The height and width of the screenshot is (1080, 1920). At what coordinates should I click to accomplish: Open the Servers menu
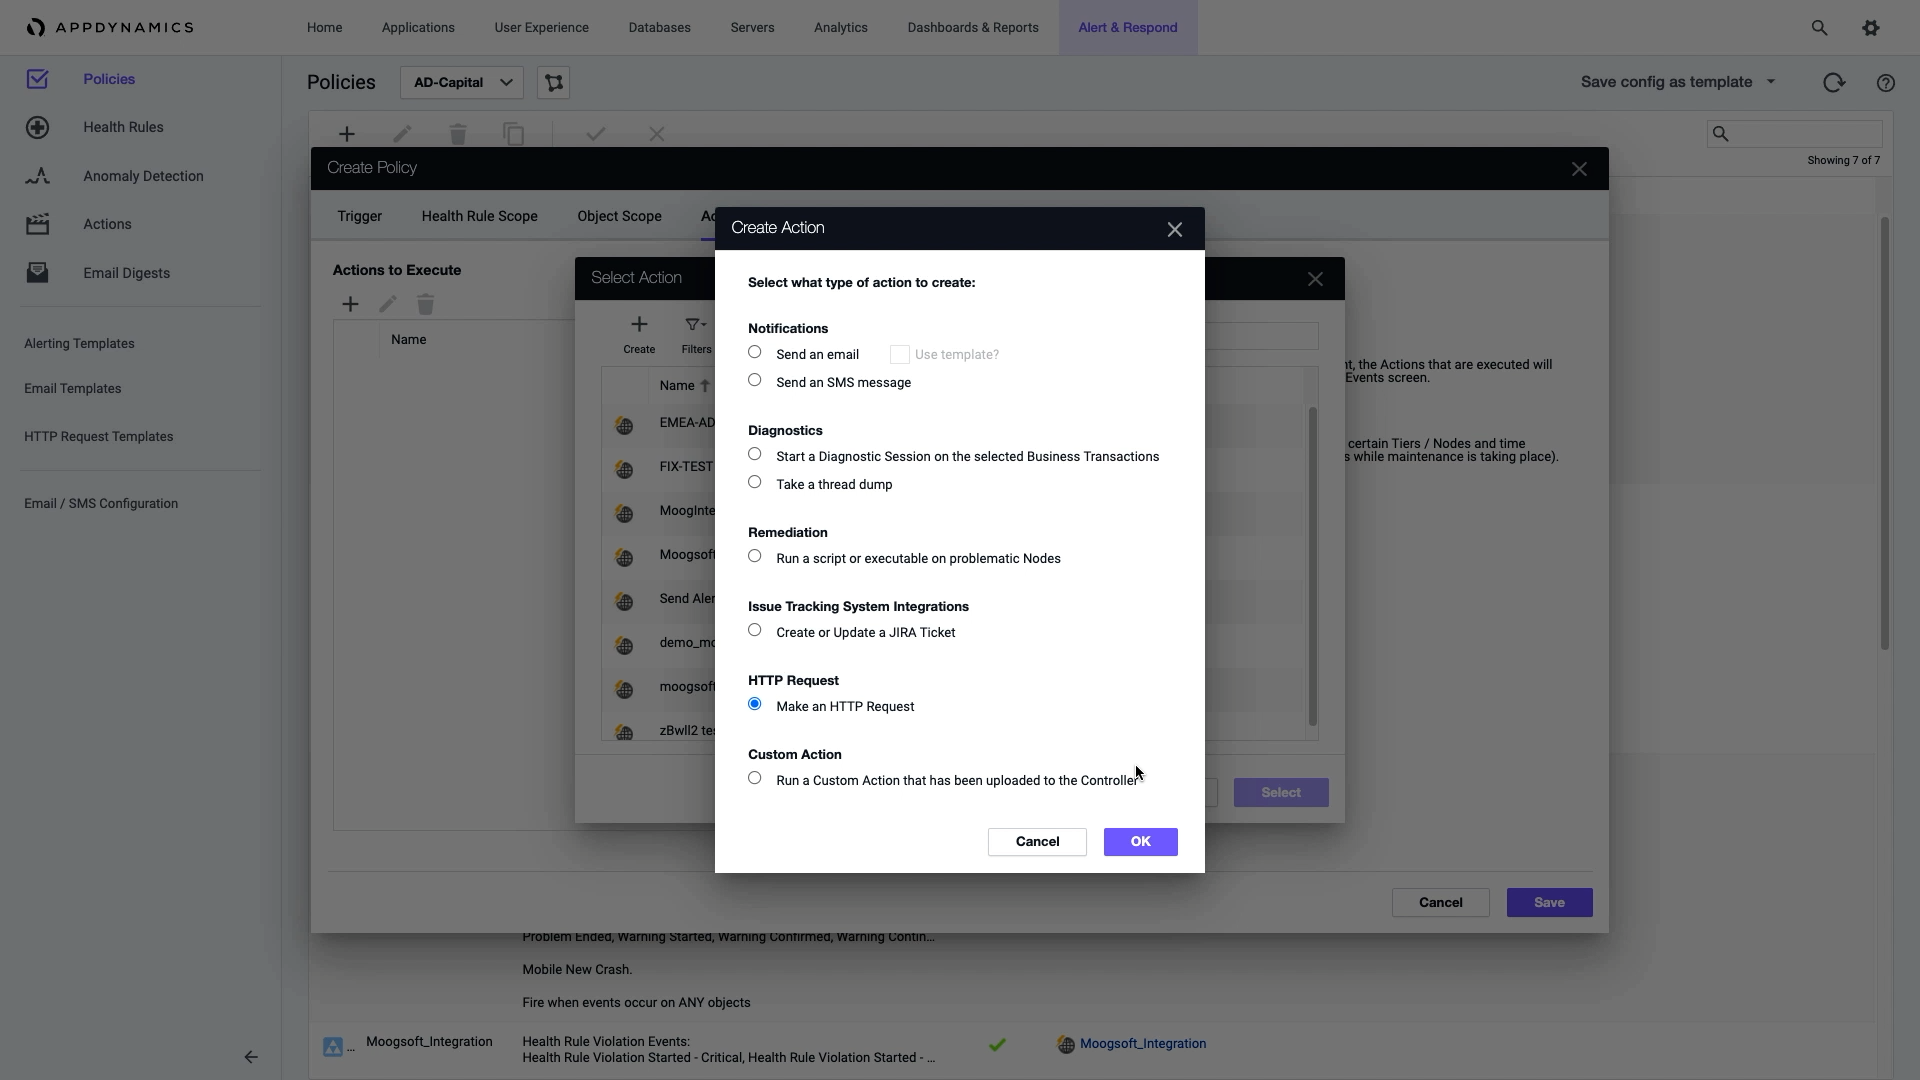tap(752, 28)
